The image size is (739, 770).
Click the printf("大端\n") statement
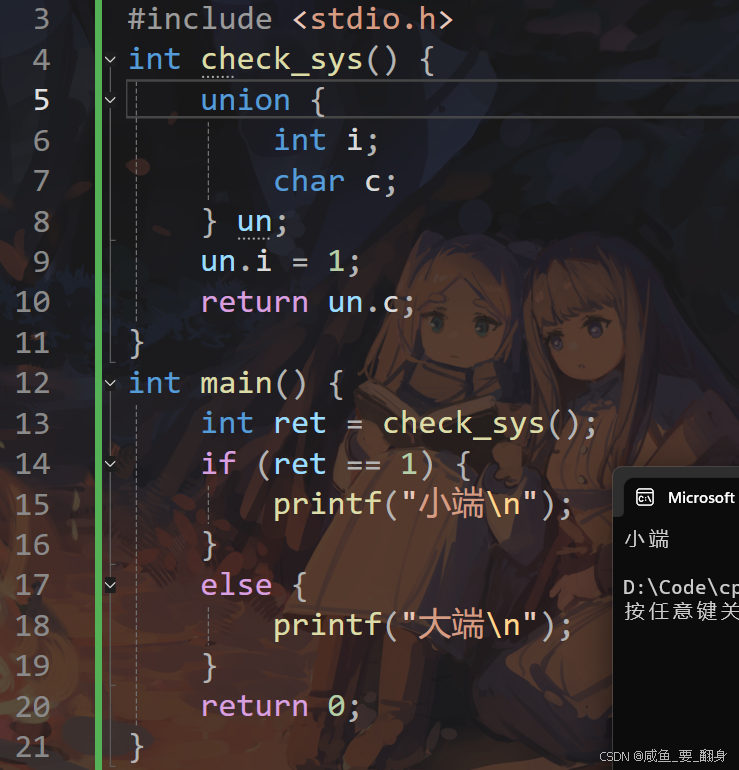pyautogui.click(x=423, y=626)
